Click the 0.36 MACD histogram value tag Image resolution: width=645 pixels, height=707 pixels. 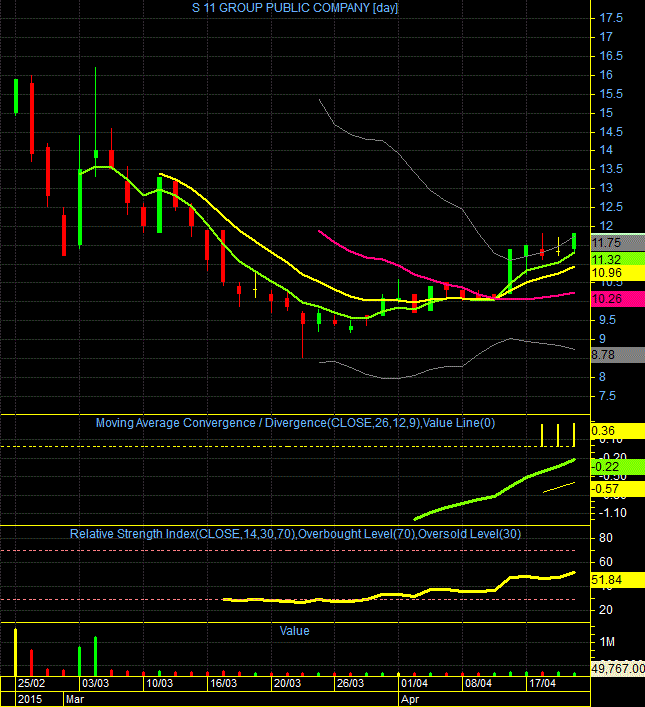pyautogui.click(x=618, y=431)
